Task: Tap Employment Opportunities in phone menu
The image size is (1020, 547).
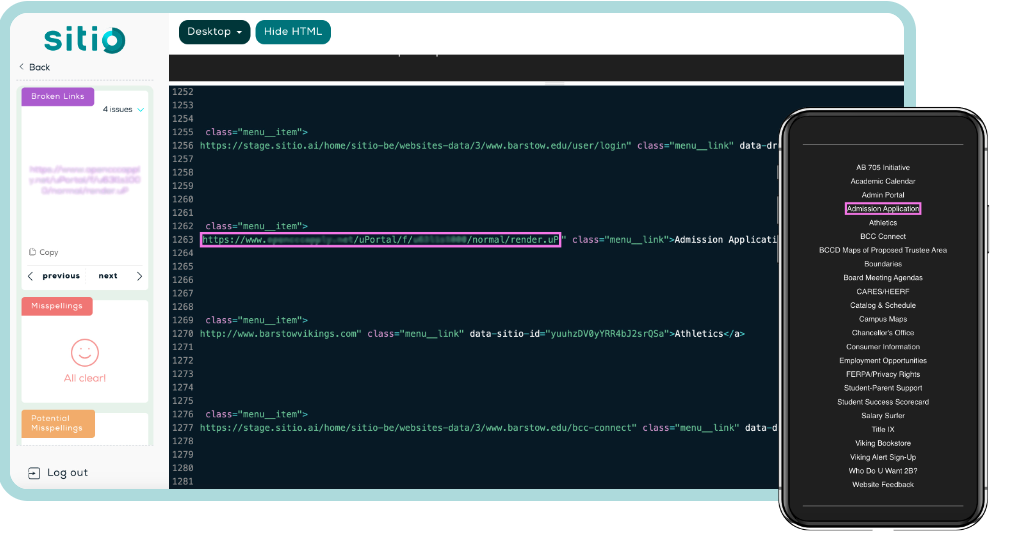Action: (x=883, y=361)
